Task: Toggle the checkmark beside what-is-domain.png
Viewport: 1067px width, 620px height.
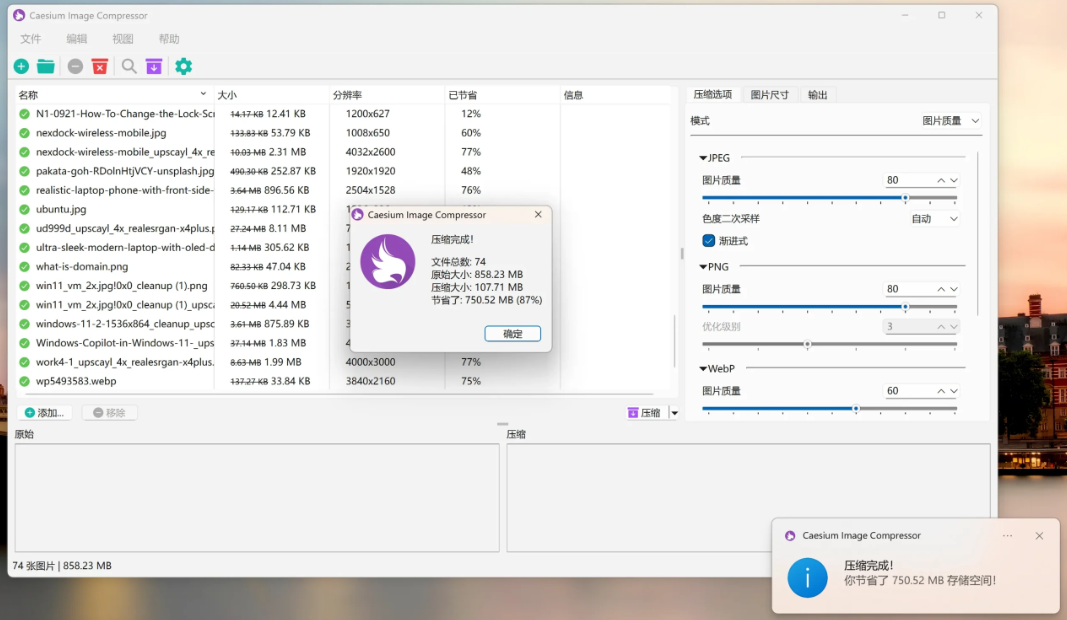Action: pyautogui.click(x=24, y=266)
